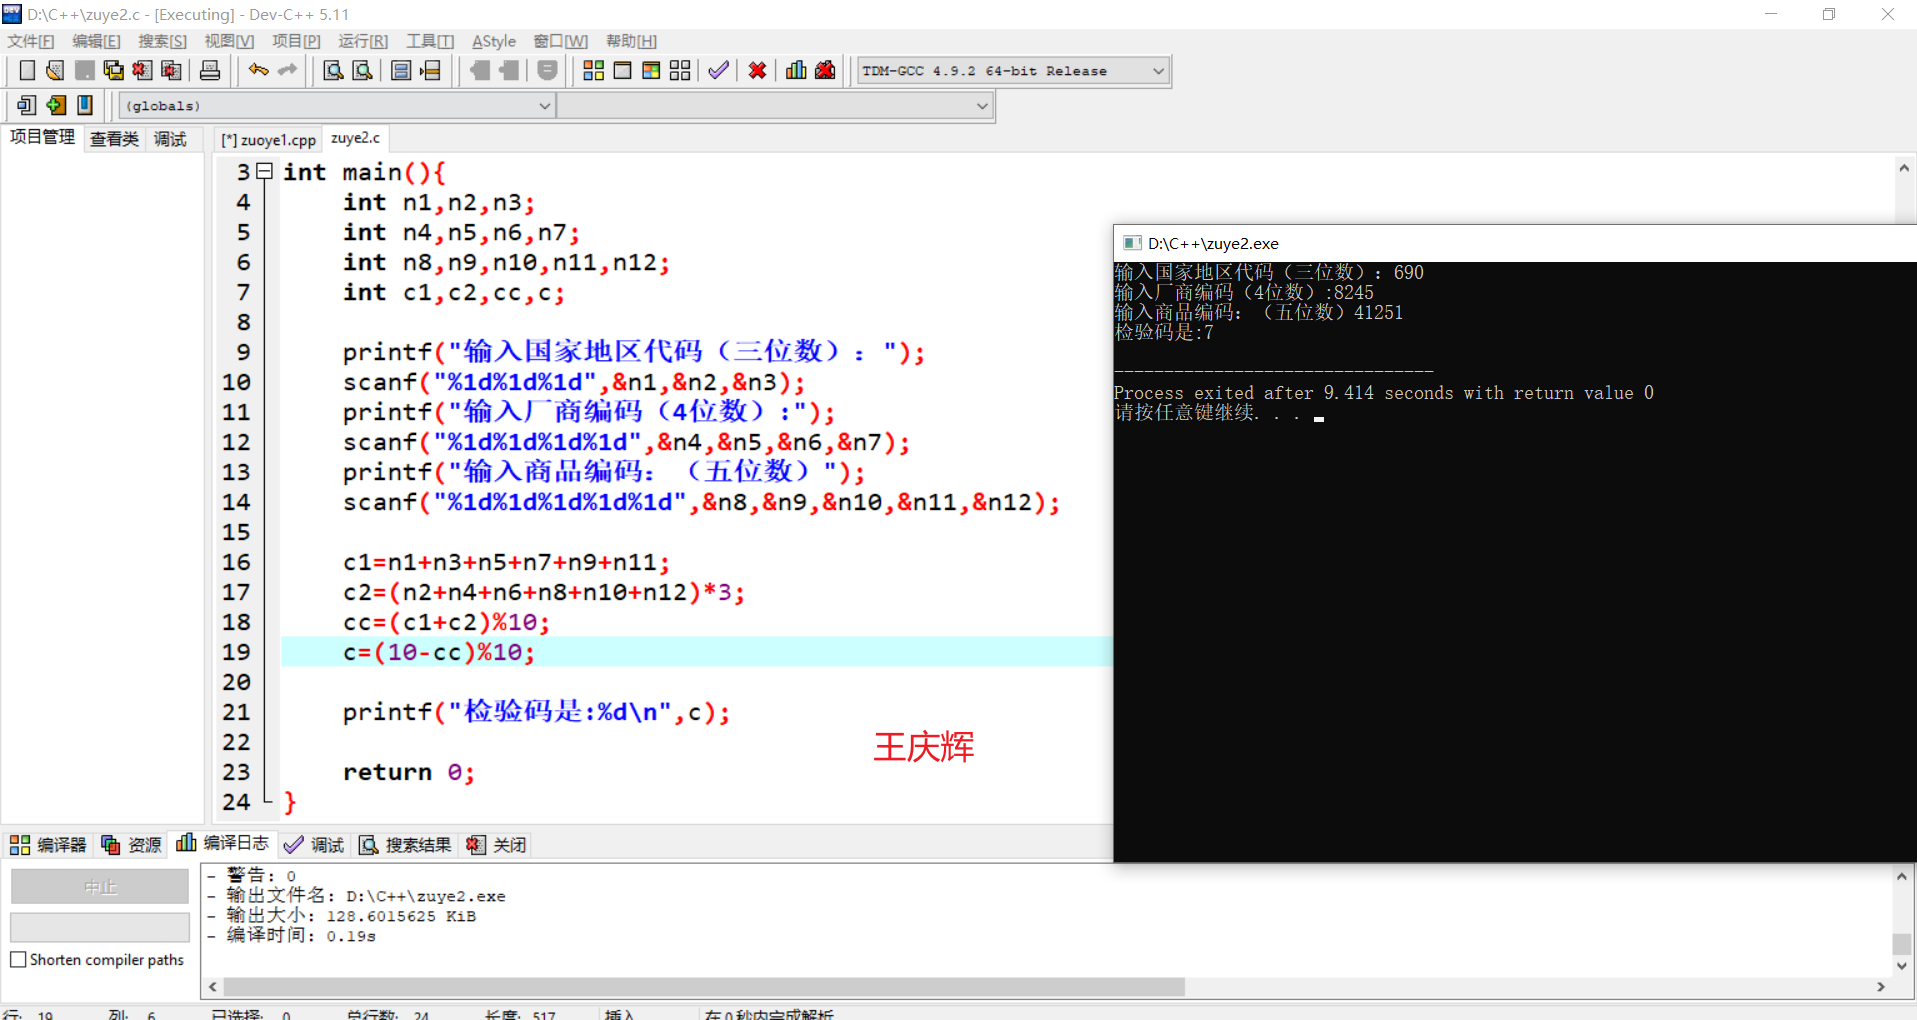
Task: Click the Goto line icon
Action: click(x=431, y=70)
